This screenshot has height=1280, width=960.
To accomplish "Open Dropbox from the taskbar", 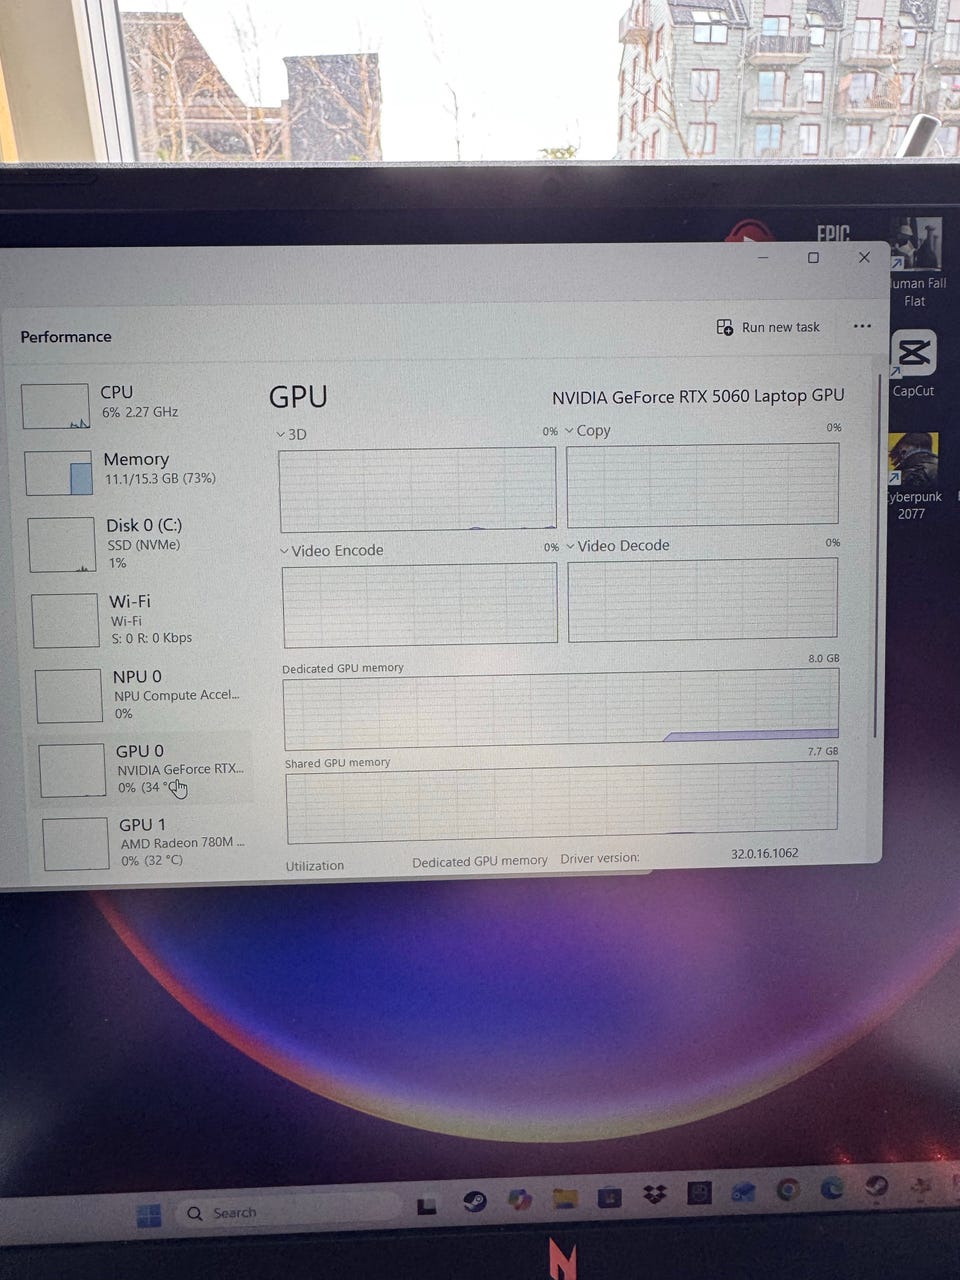I will point(654,1194).
